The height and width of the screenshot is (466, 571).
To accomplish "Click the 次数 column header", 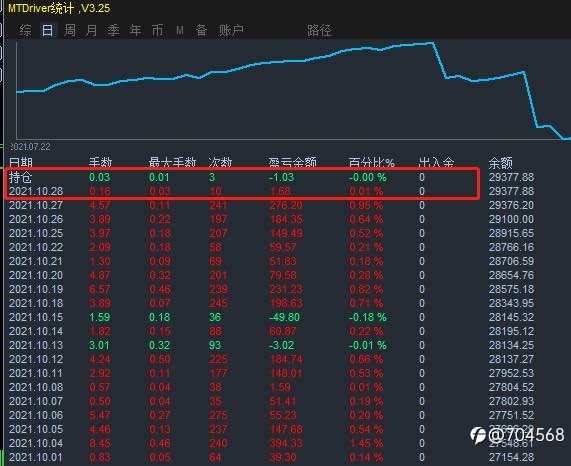I will (x=220, y=163).
